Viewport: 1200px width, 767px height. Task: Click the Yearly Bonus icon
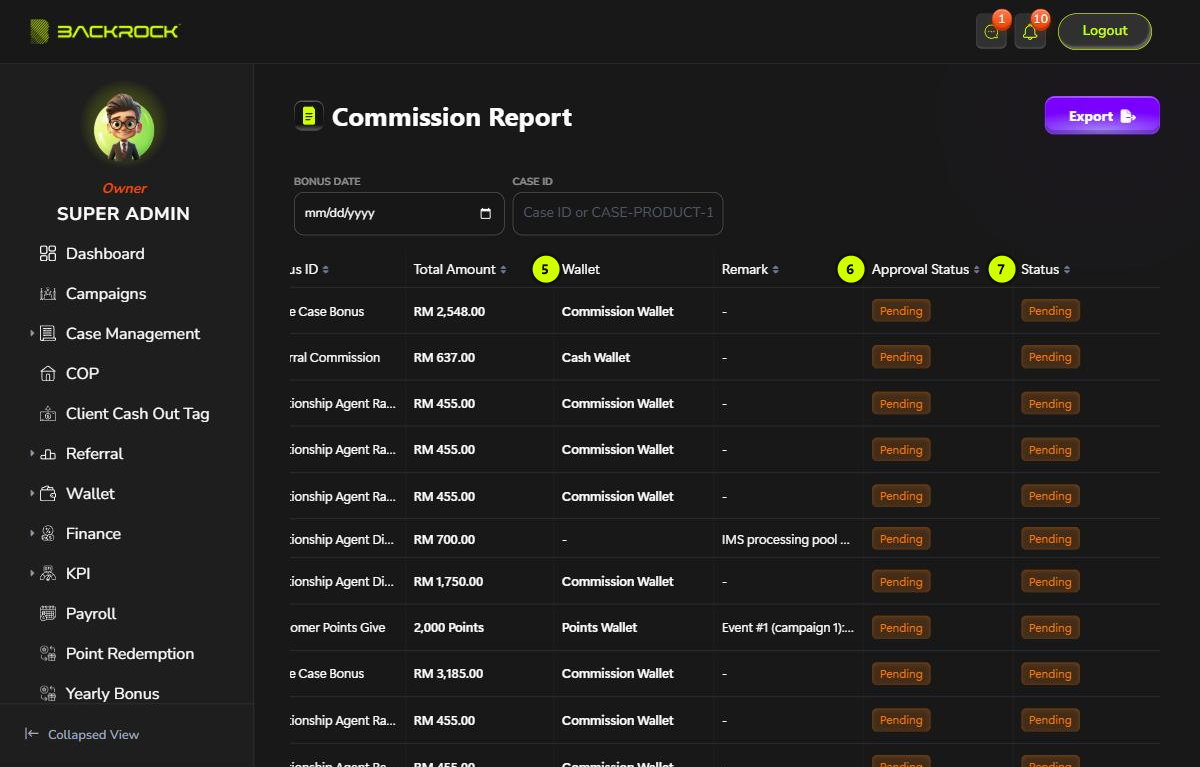click(47, 693)
